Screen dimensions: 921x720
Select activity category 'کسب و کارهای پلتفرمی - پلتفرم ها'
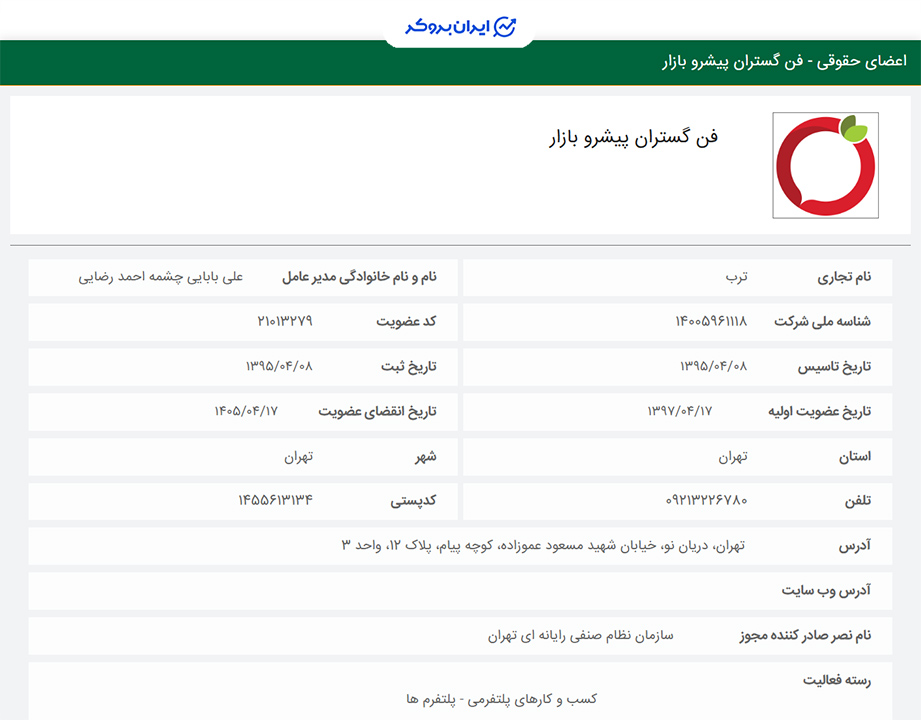(x=502, y=699)
